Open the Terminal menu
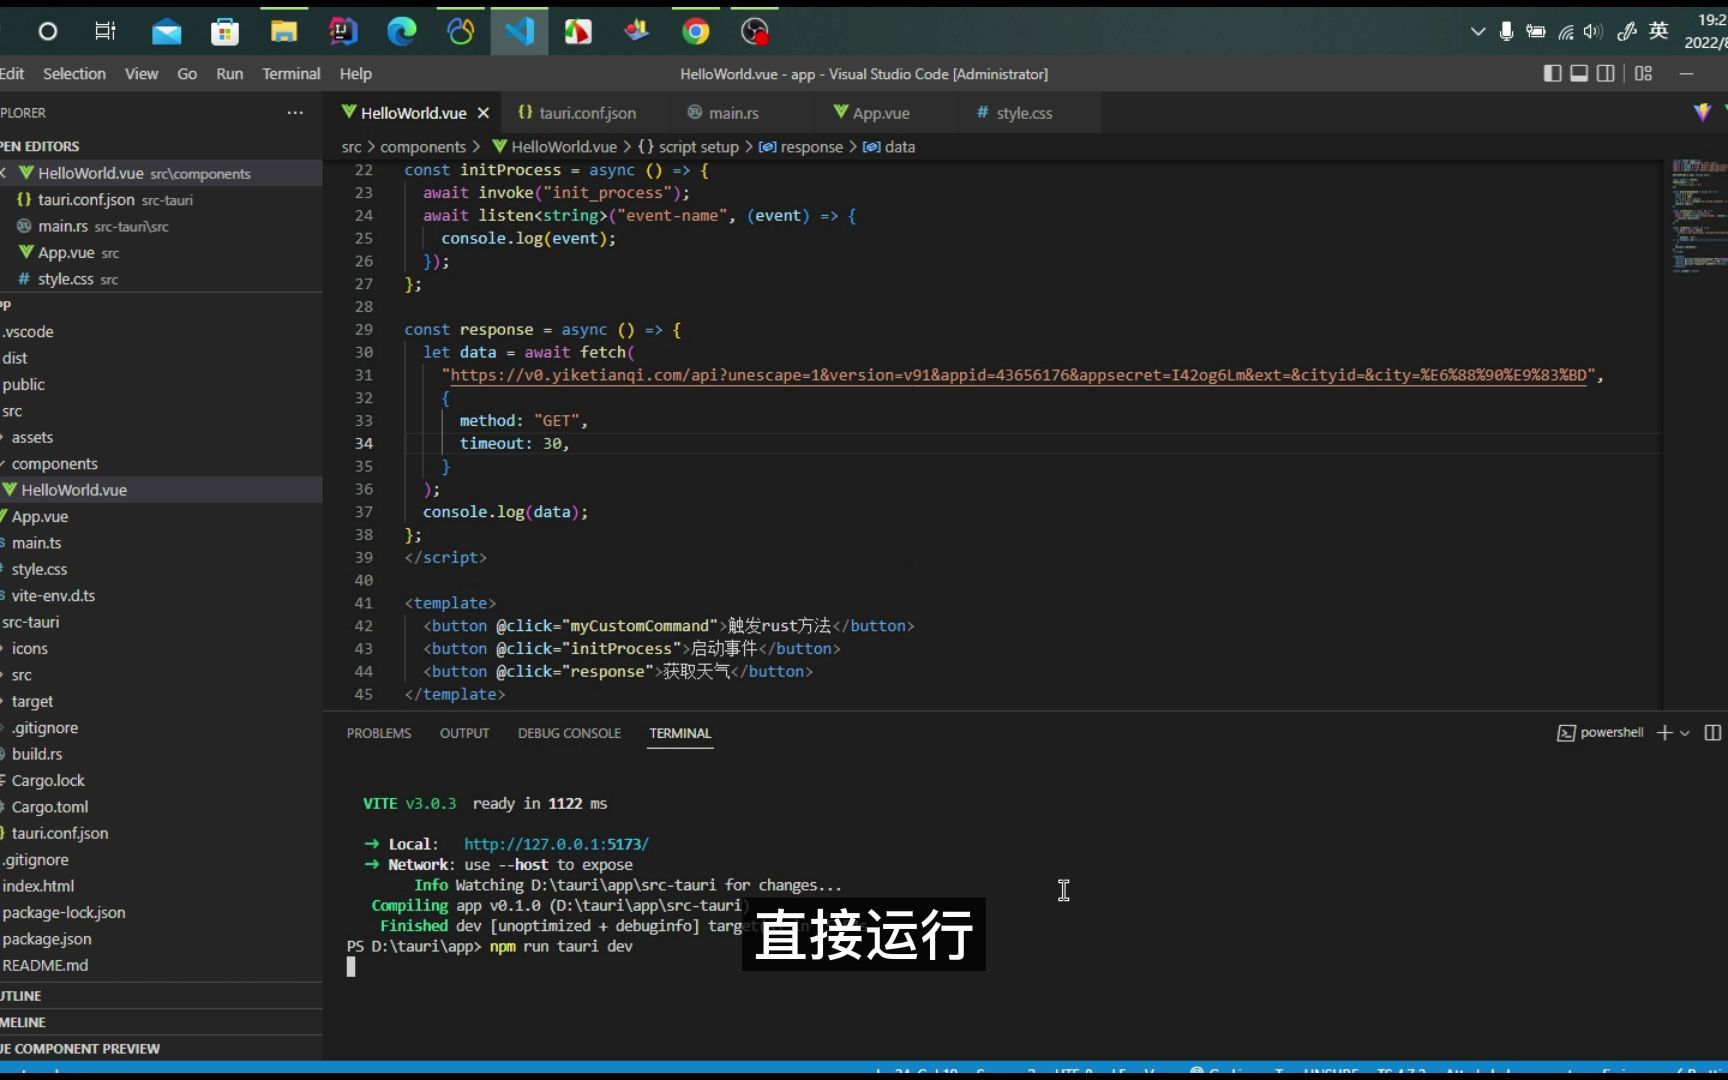 (x=291, y=74)
